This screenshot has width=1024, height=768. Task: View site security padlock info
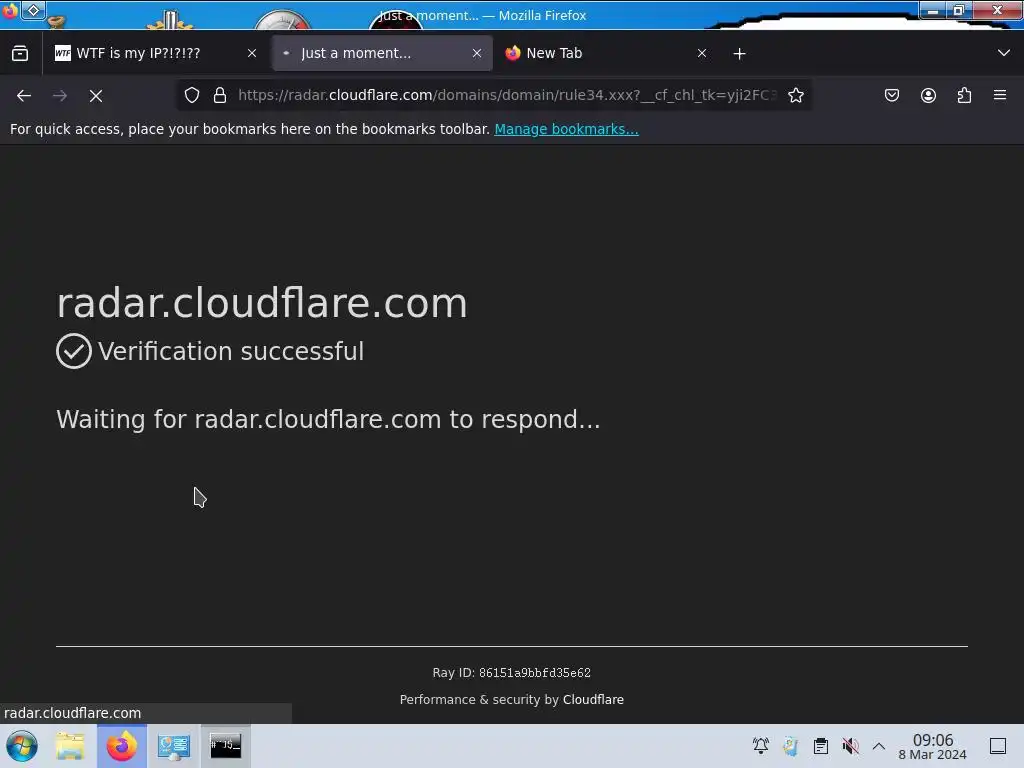point(220,95)
